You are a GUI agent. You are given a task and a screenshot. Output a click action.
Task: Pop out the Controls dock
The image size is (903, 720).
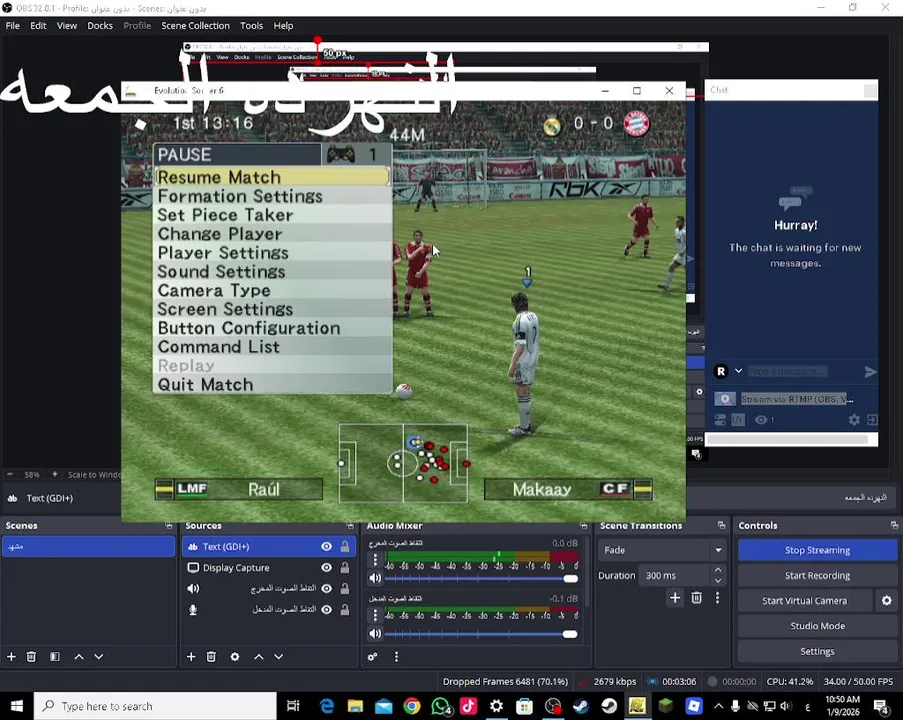click(894, 525)
